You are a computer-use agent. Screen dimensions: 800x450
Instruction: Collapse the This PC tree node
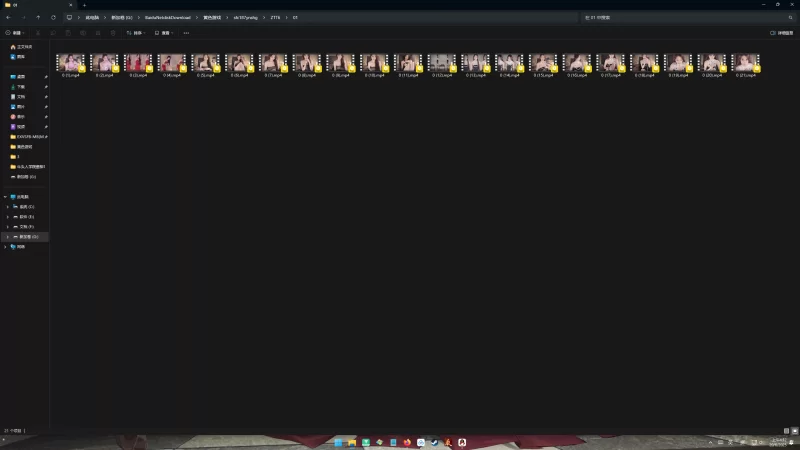pyautogui.click(x=5, y=197)
